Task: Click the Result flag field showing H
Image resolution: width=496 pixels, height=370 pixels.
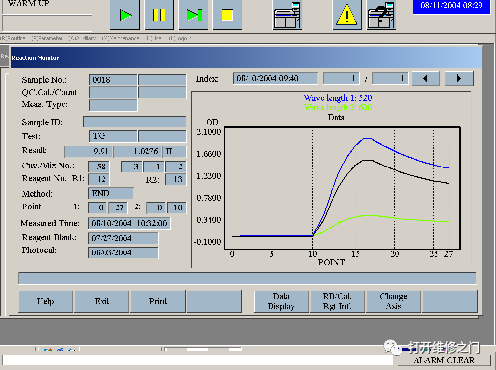Action: pos(174,151)
